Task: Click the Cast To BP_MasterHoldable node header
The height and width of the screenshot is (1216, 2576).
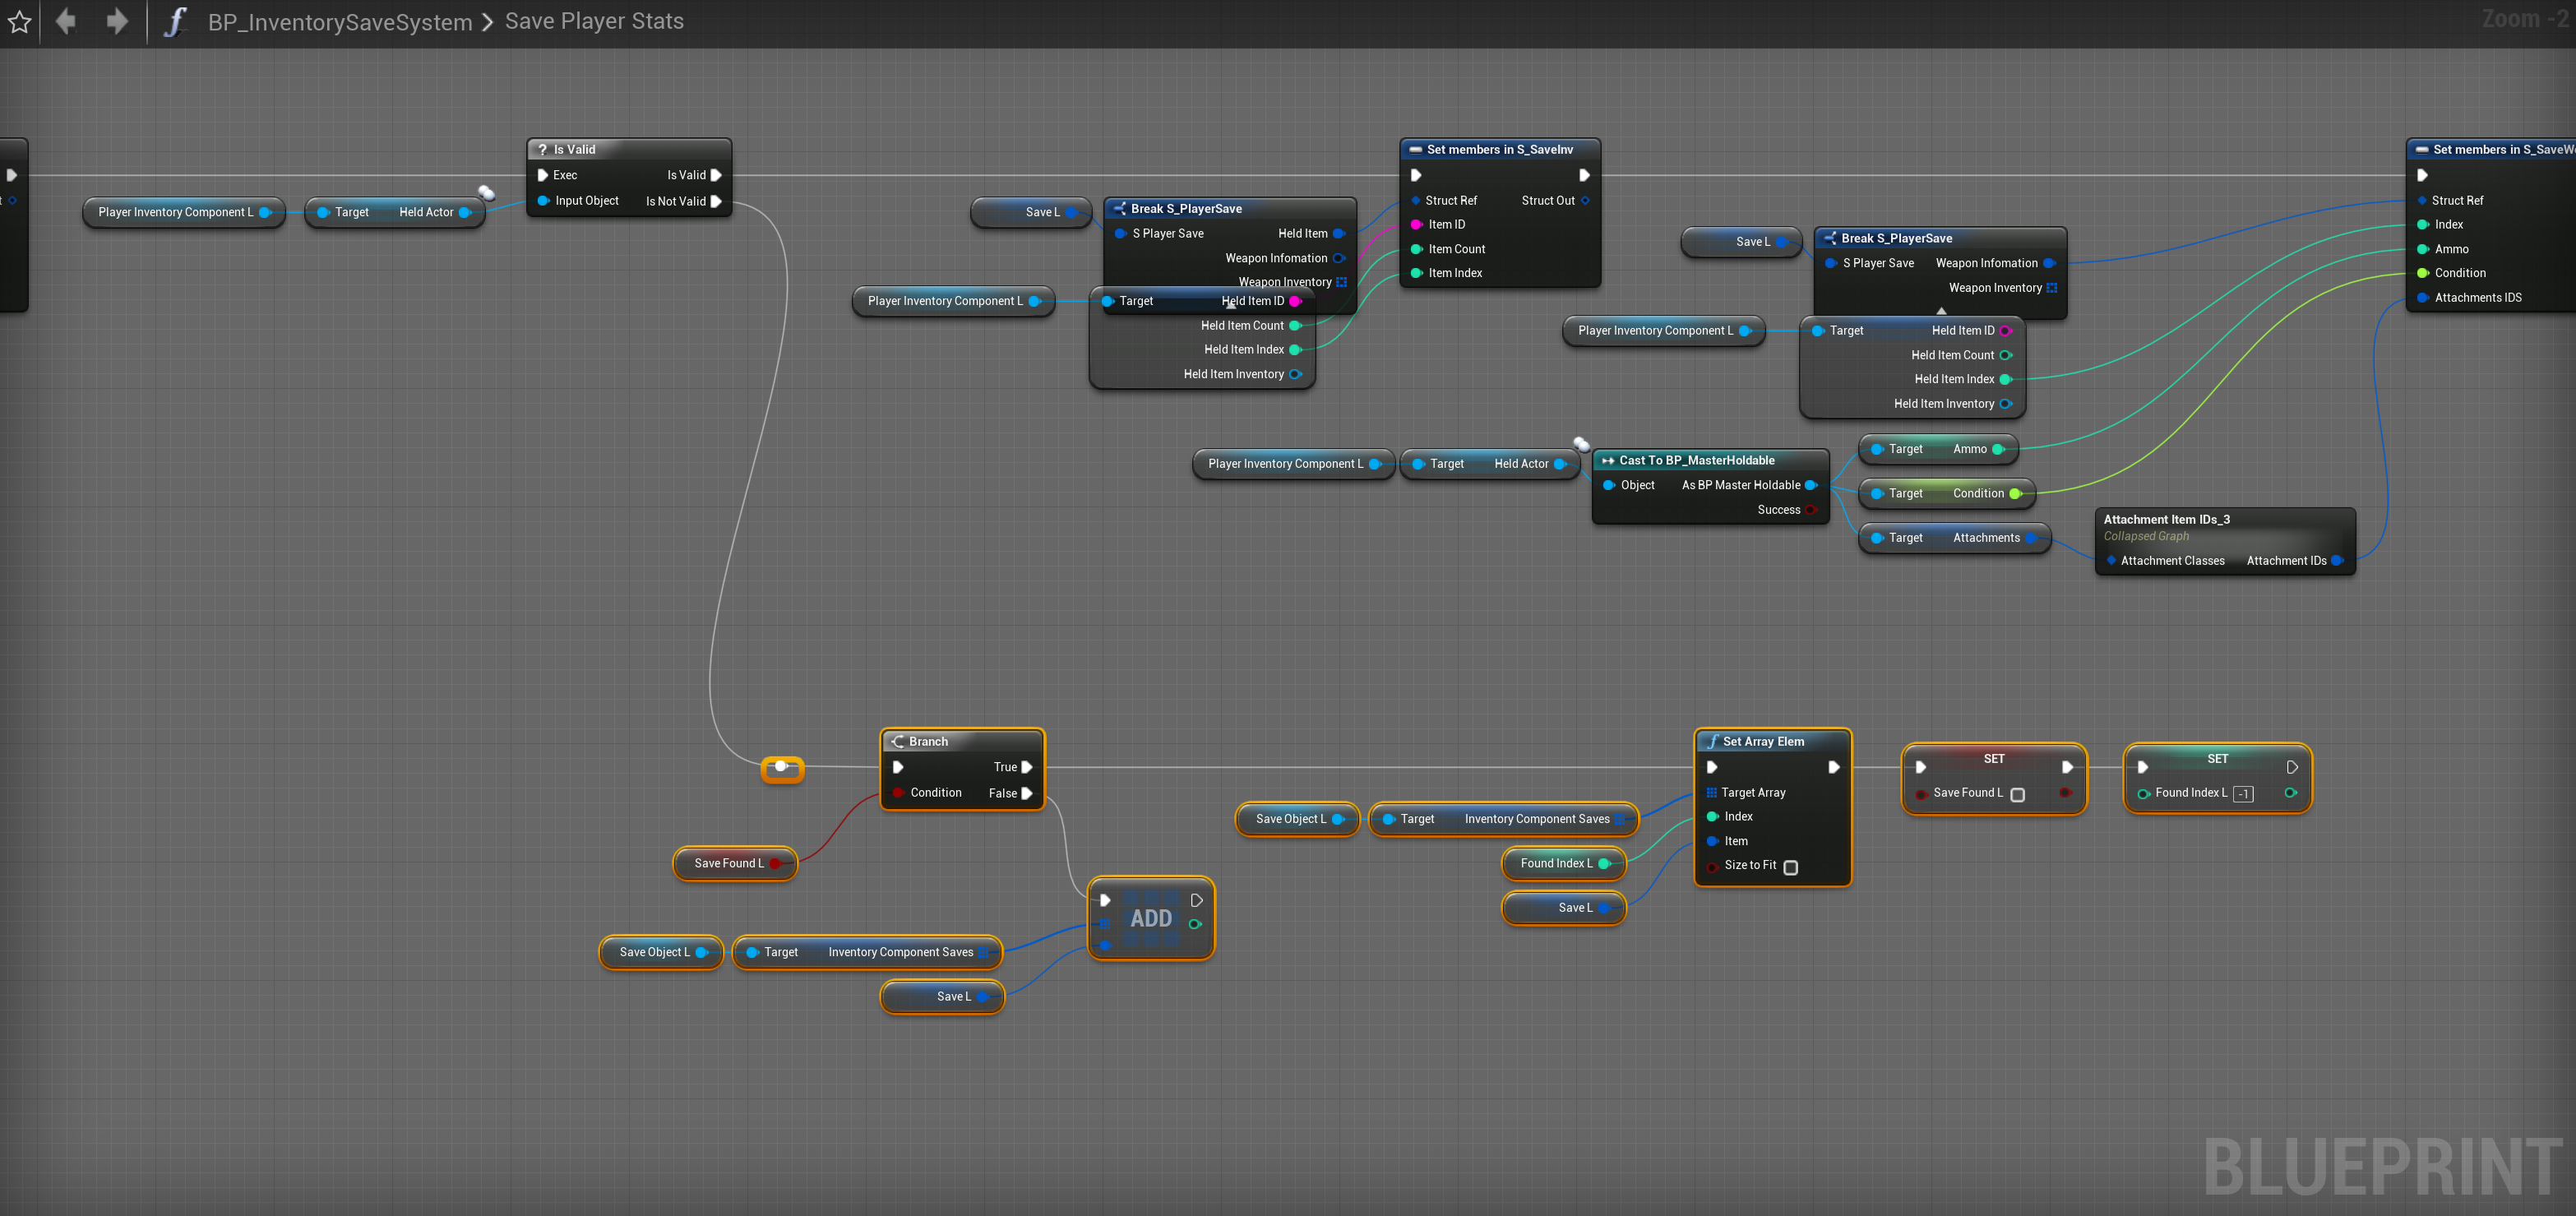Action: pyautogui.click(x=1697, y=460)
